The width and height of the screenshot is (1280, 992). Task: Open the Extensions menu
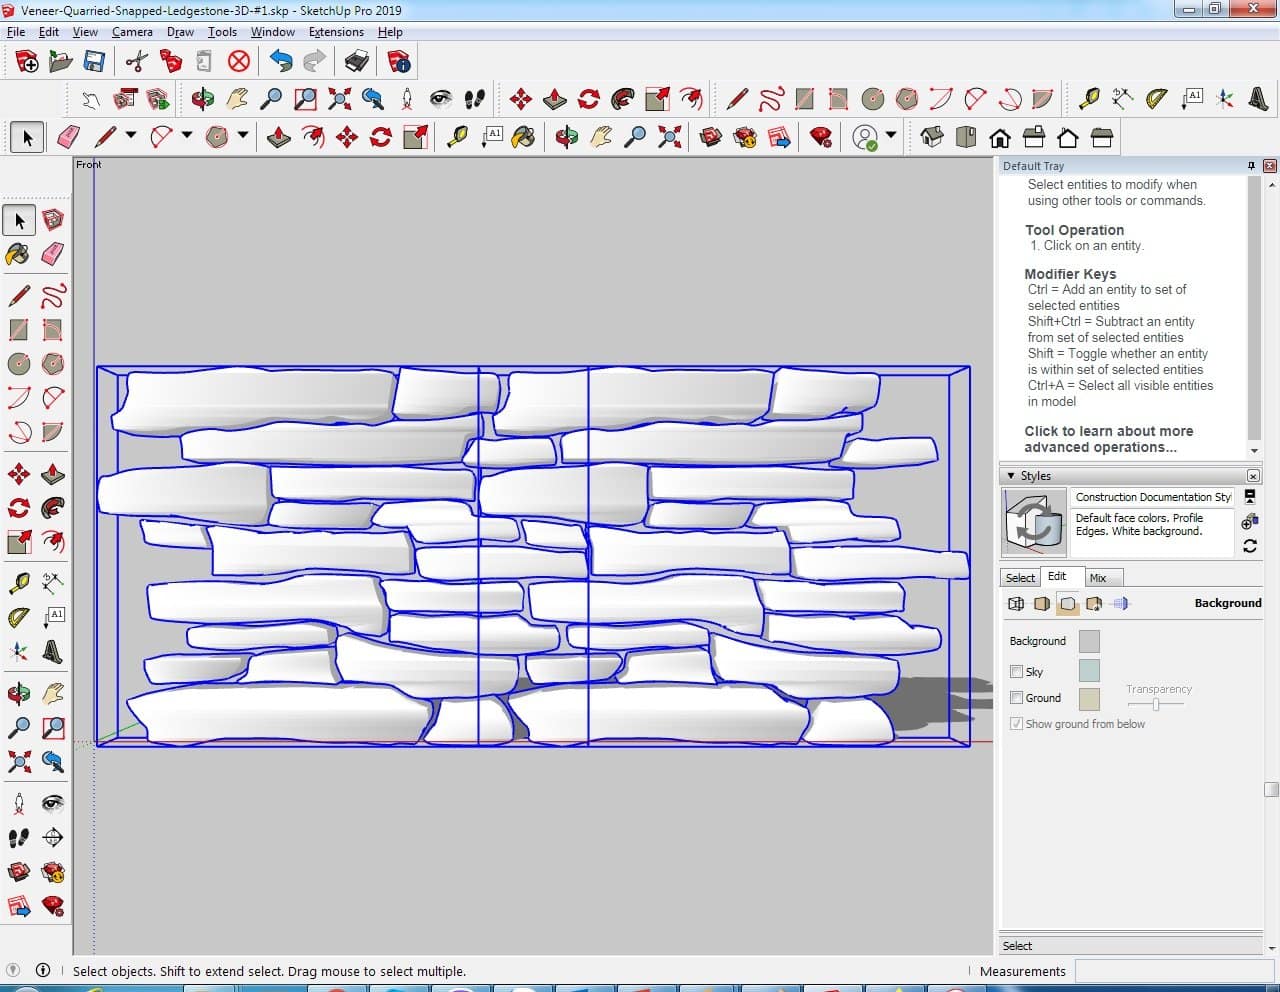(336, 32)
